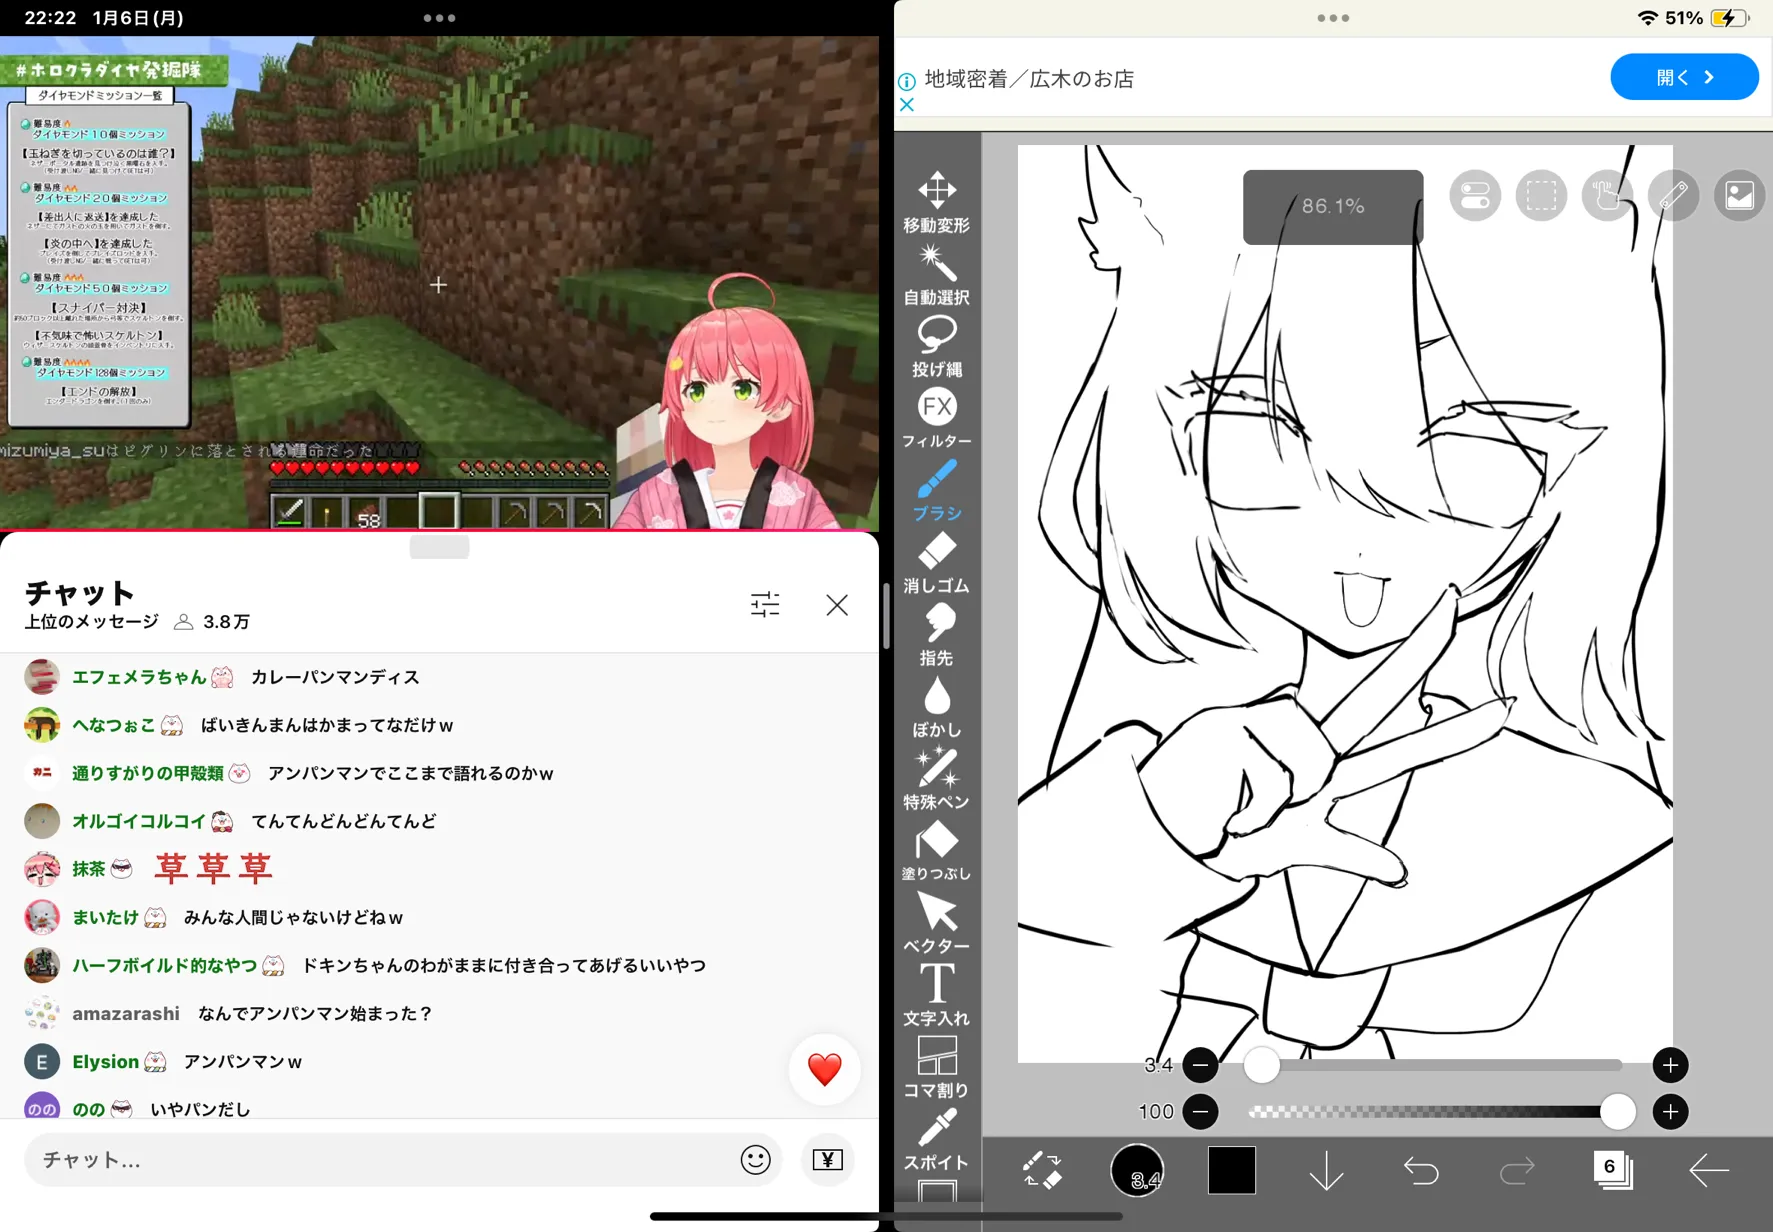
Task: Toggle brush and eraser swap icon
Action: tap(1041, 1169)
